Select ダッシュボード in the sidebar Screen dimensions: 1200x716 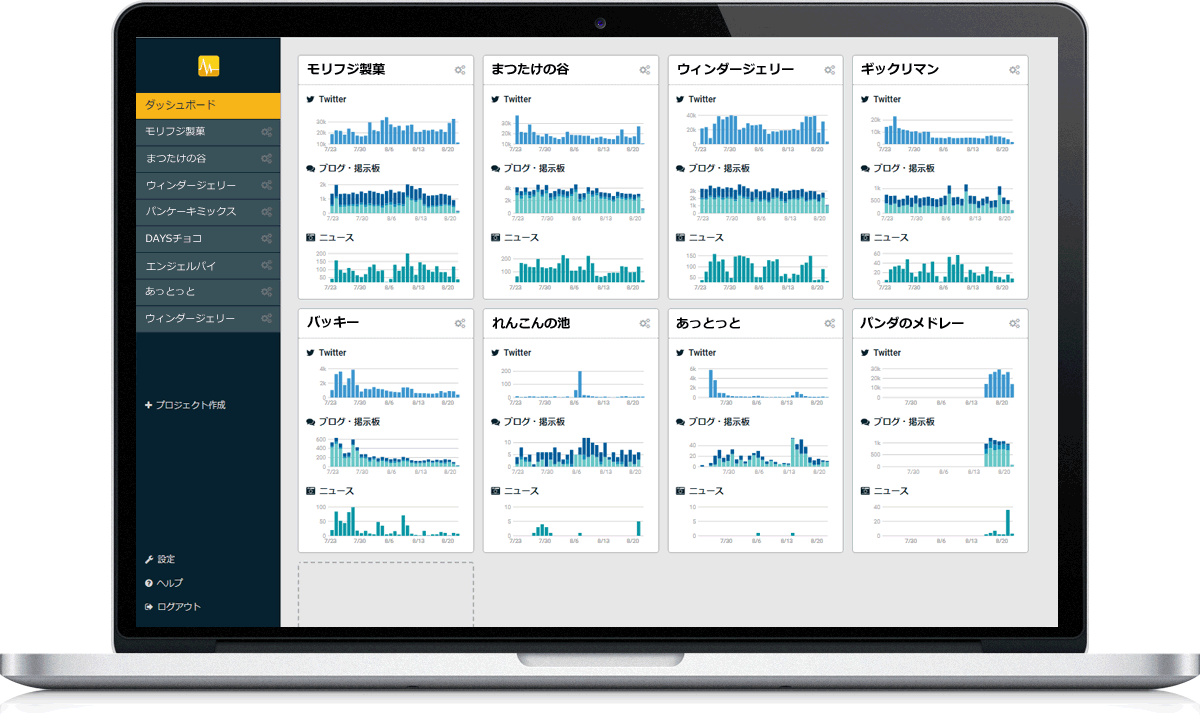point(208,105)
